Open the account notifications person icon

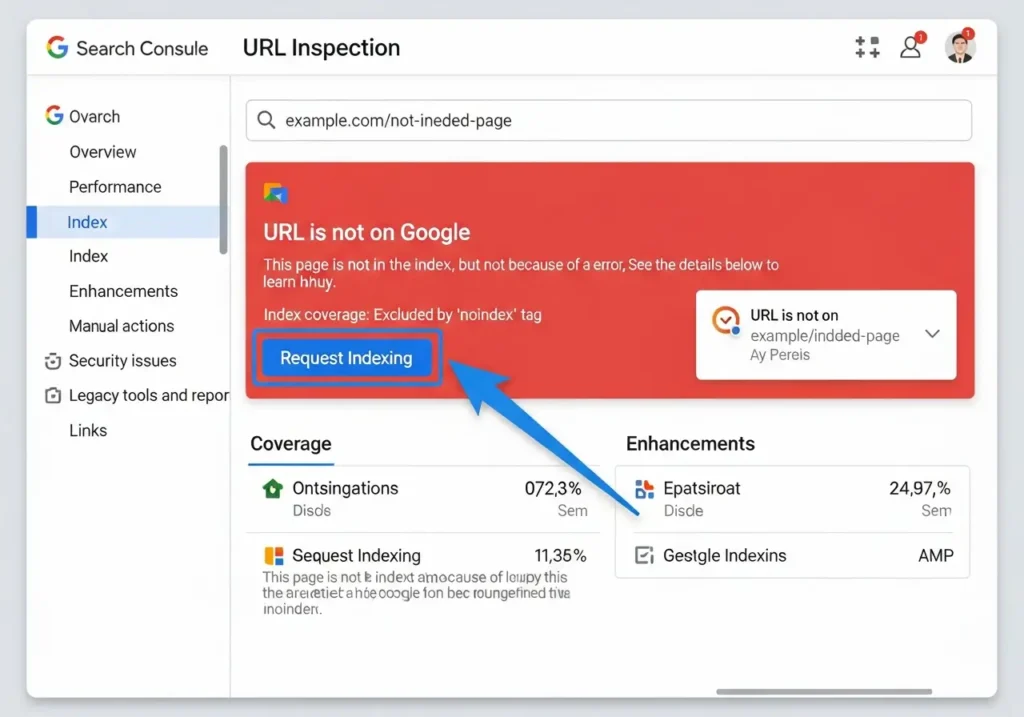(x=911, y=47)
